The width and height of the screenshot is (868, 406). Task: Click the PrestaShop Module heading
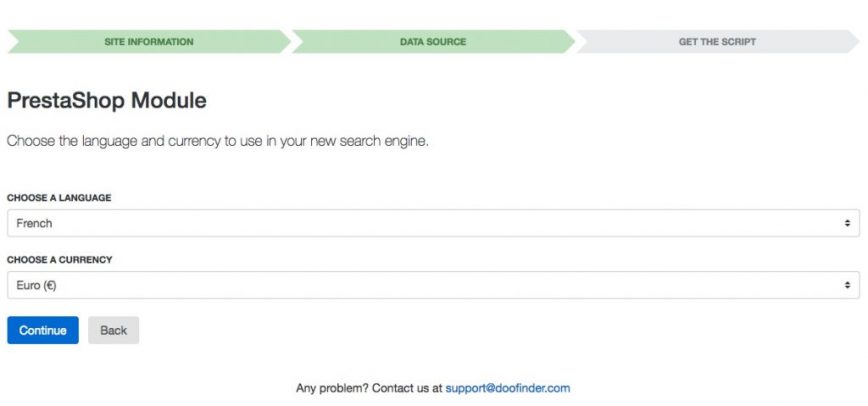(107, 101)
